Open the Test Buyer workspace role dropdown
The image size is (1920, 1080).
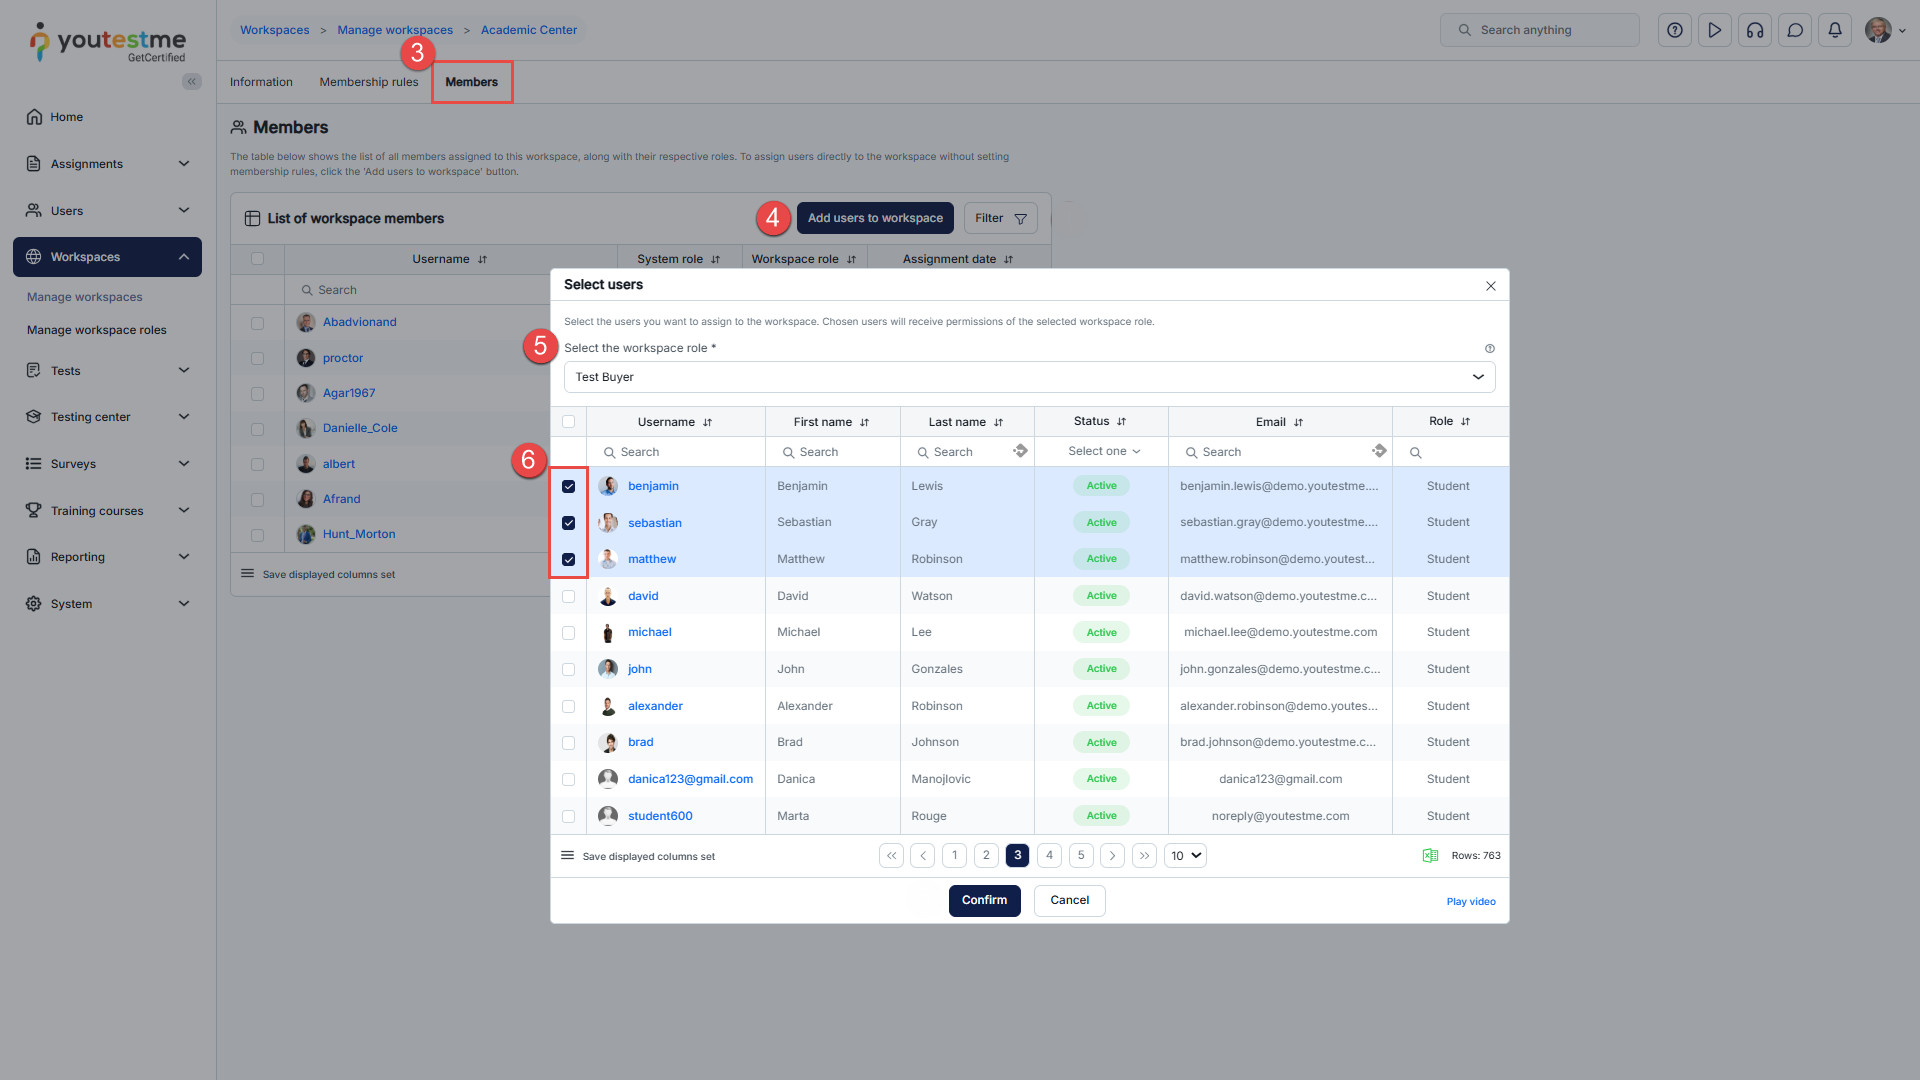pyautogui.click(x=1029, y=377)
